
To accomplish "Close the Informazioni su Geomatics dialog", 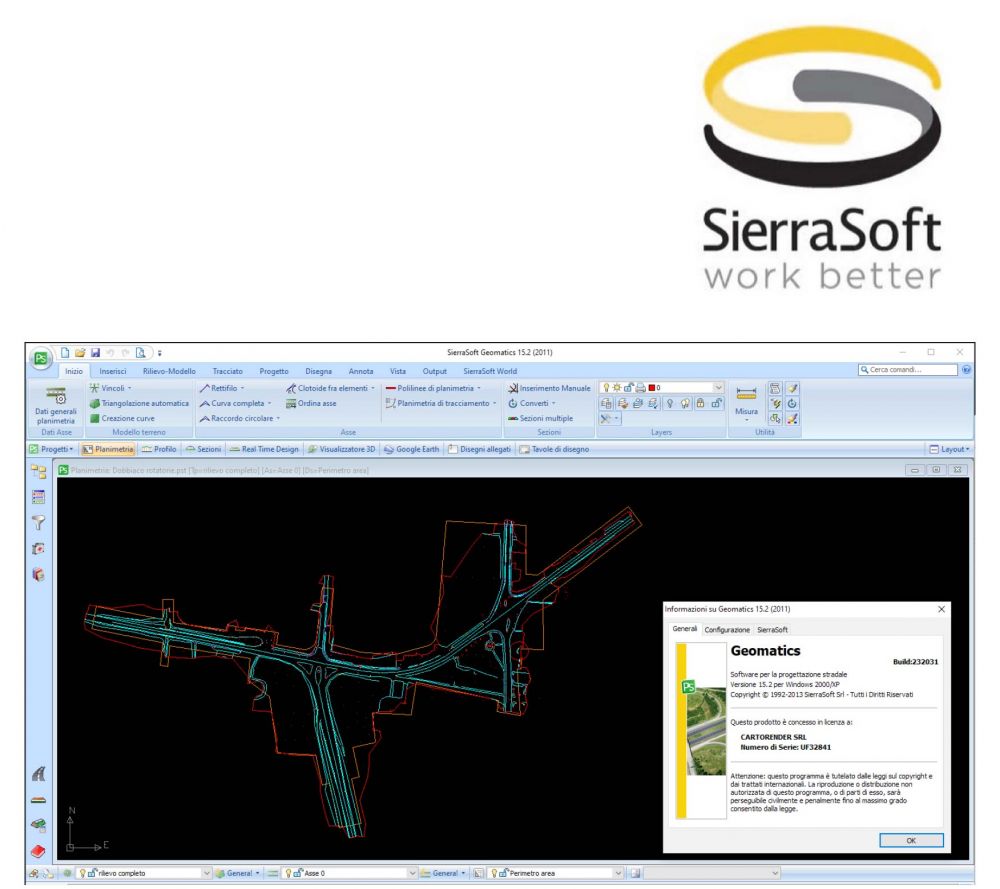I will 941,610.
